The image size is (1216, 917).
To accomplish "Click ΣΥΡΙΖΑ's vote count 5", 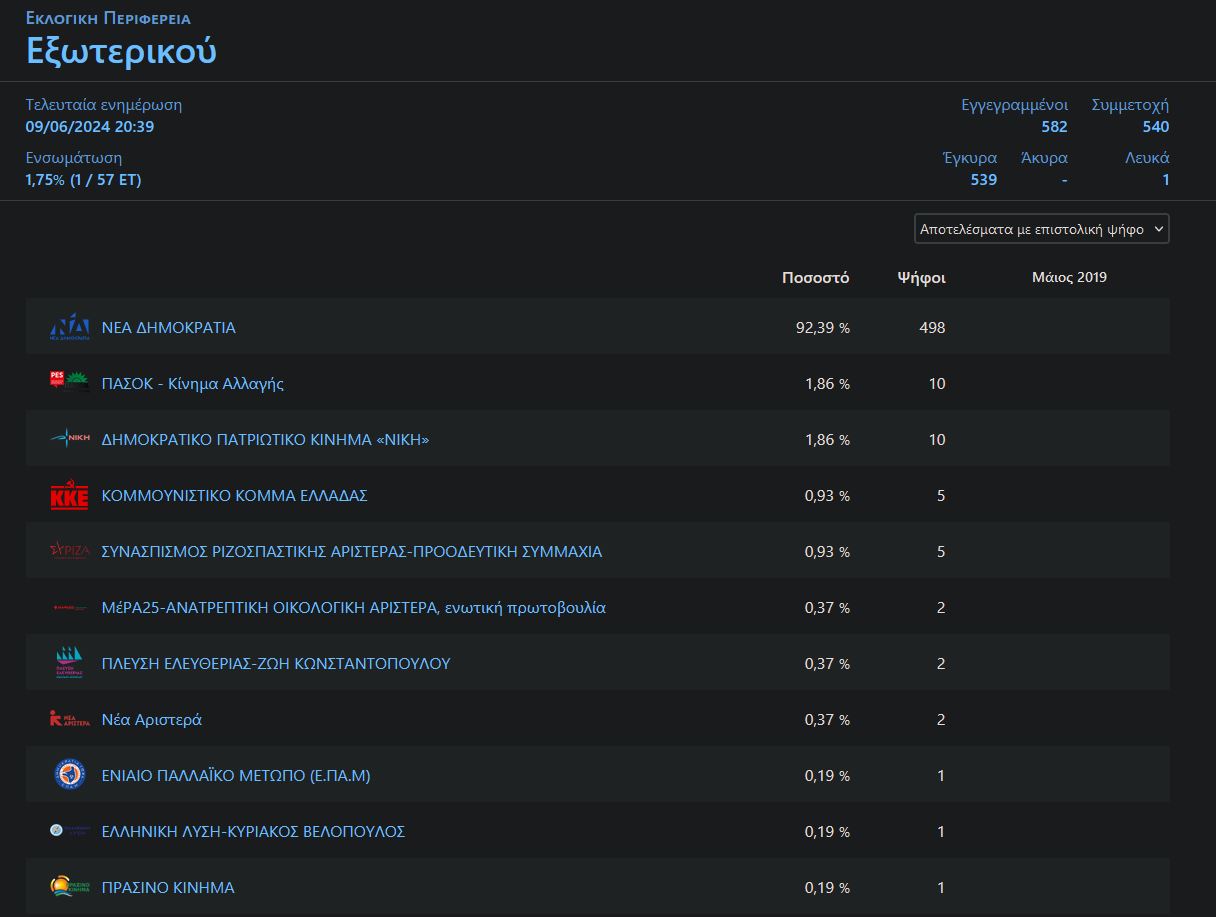I will coord(941,552).
